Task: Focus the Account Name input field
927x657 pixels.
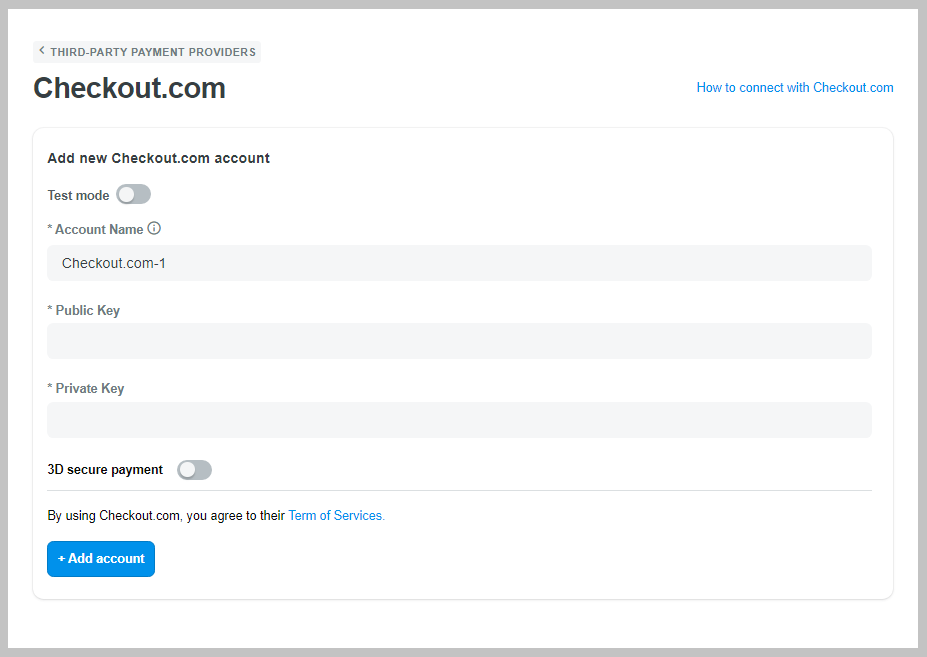Action: [x=459, y=263]
